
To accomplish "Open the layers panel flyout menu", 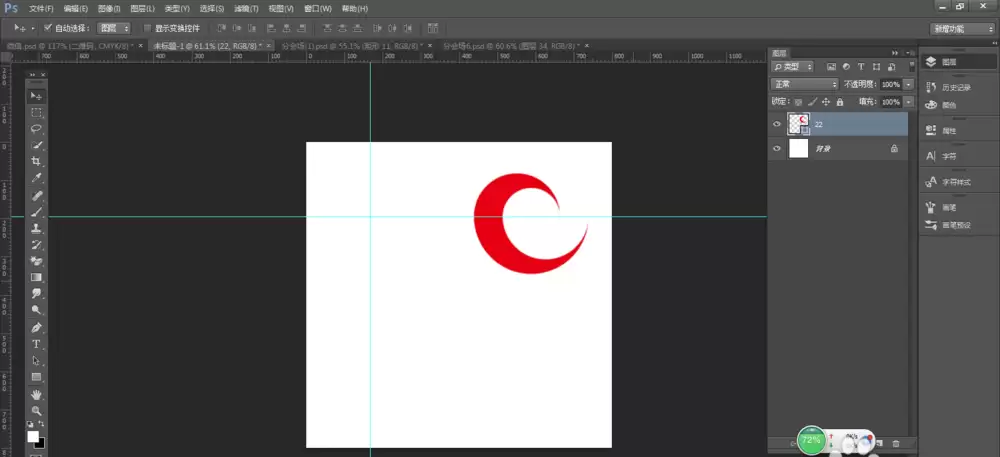I will [909, 53].
